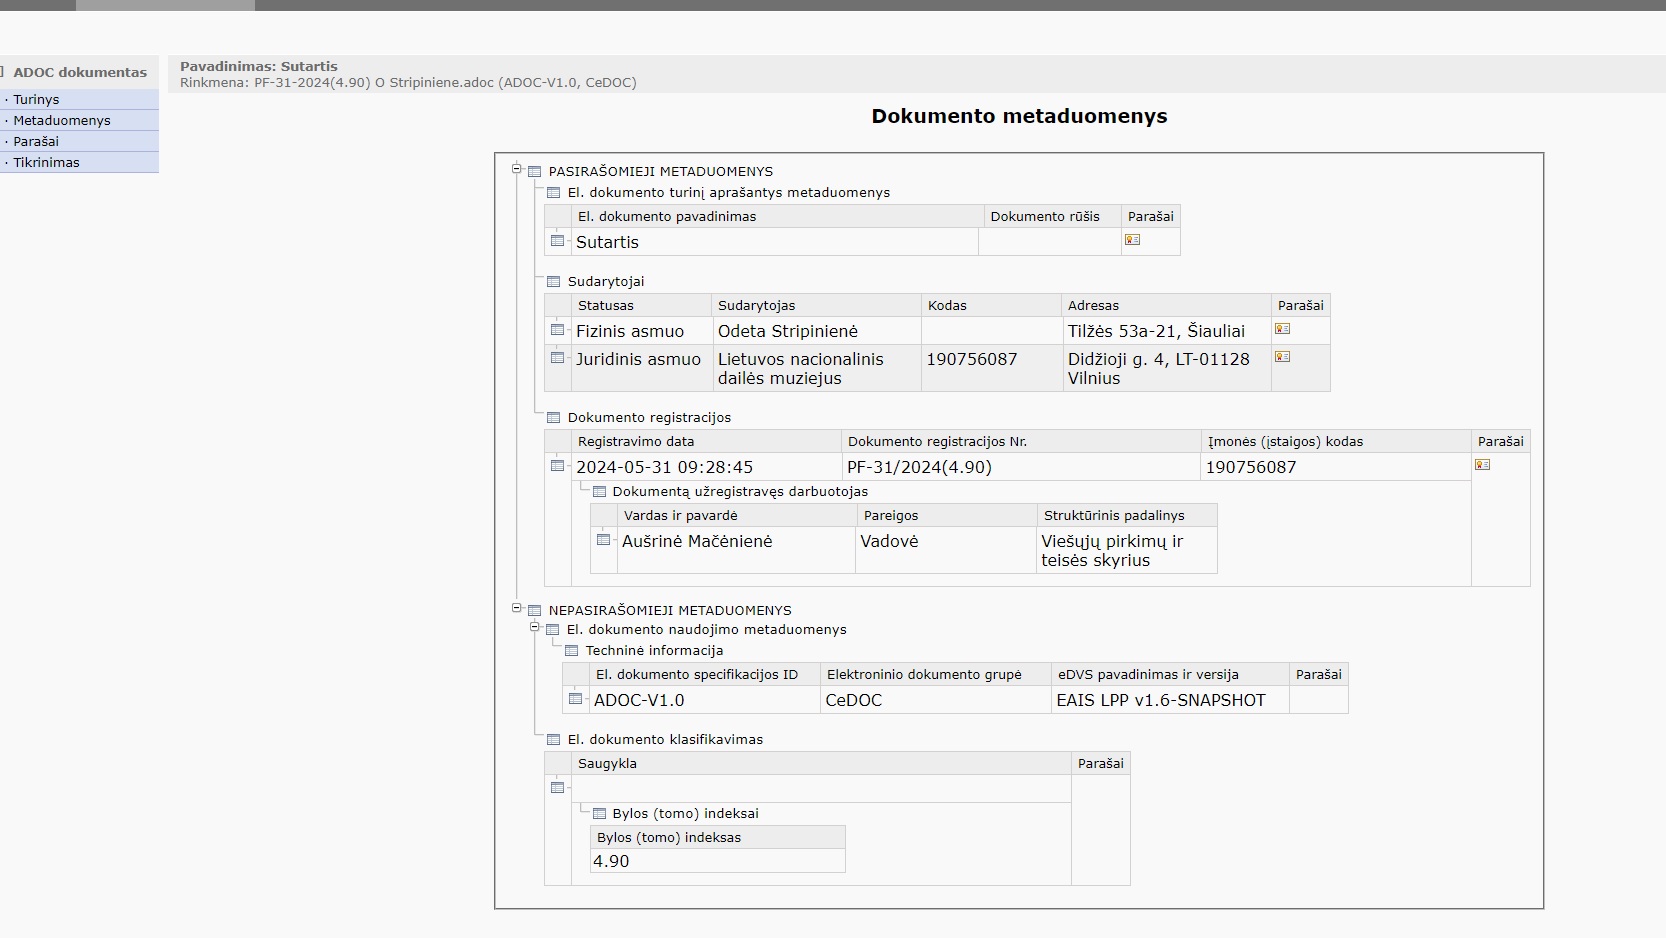Click the icon beside Bylos (tomo) indeksai
Image resolution: width=1666 pixels, height=938 pixels.
tap(599, 814)
